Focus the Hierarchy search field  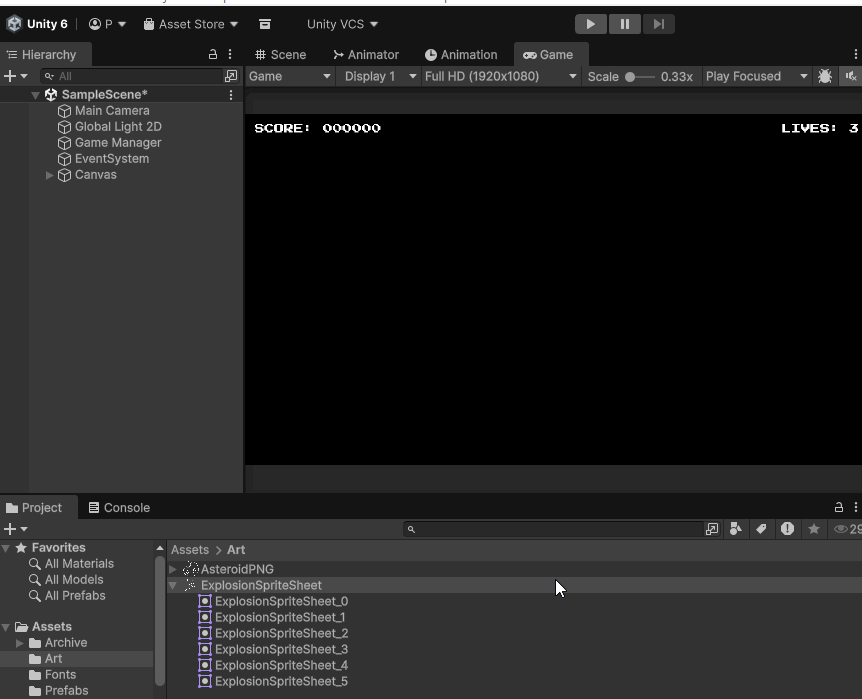click(132, 76)
